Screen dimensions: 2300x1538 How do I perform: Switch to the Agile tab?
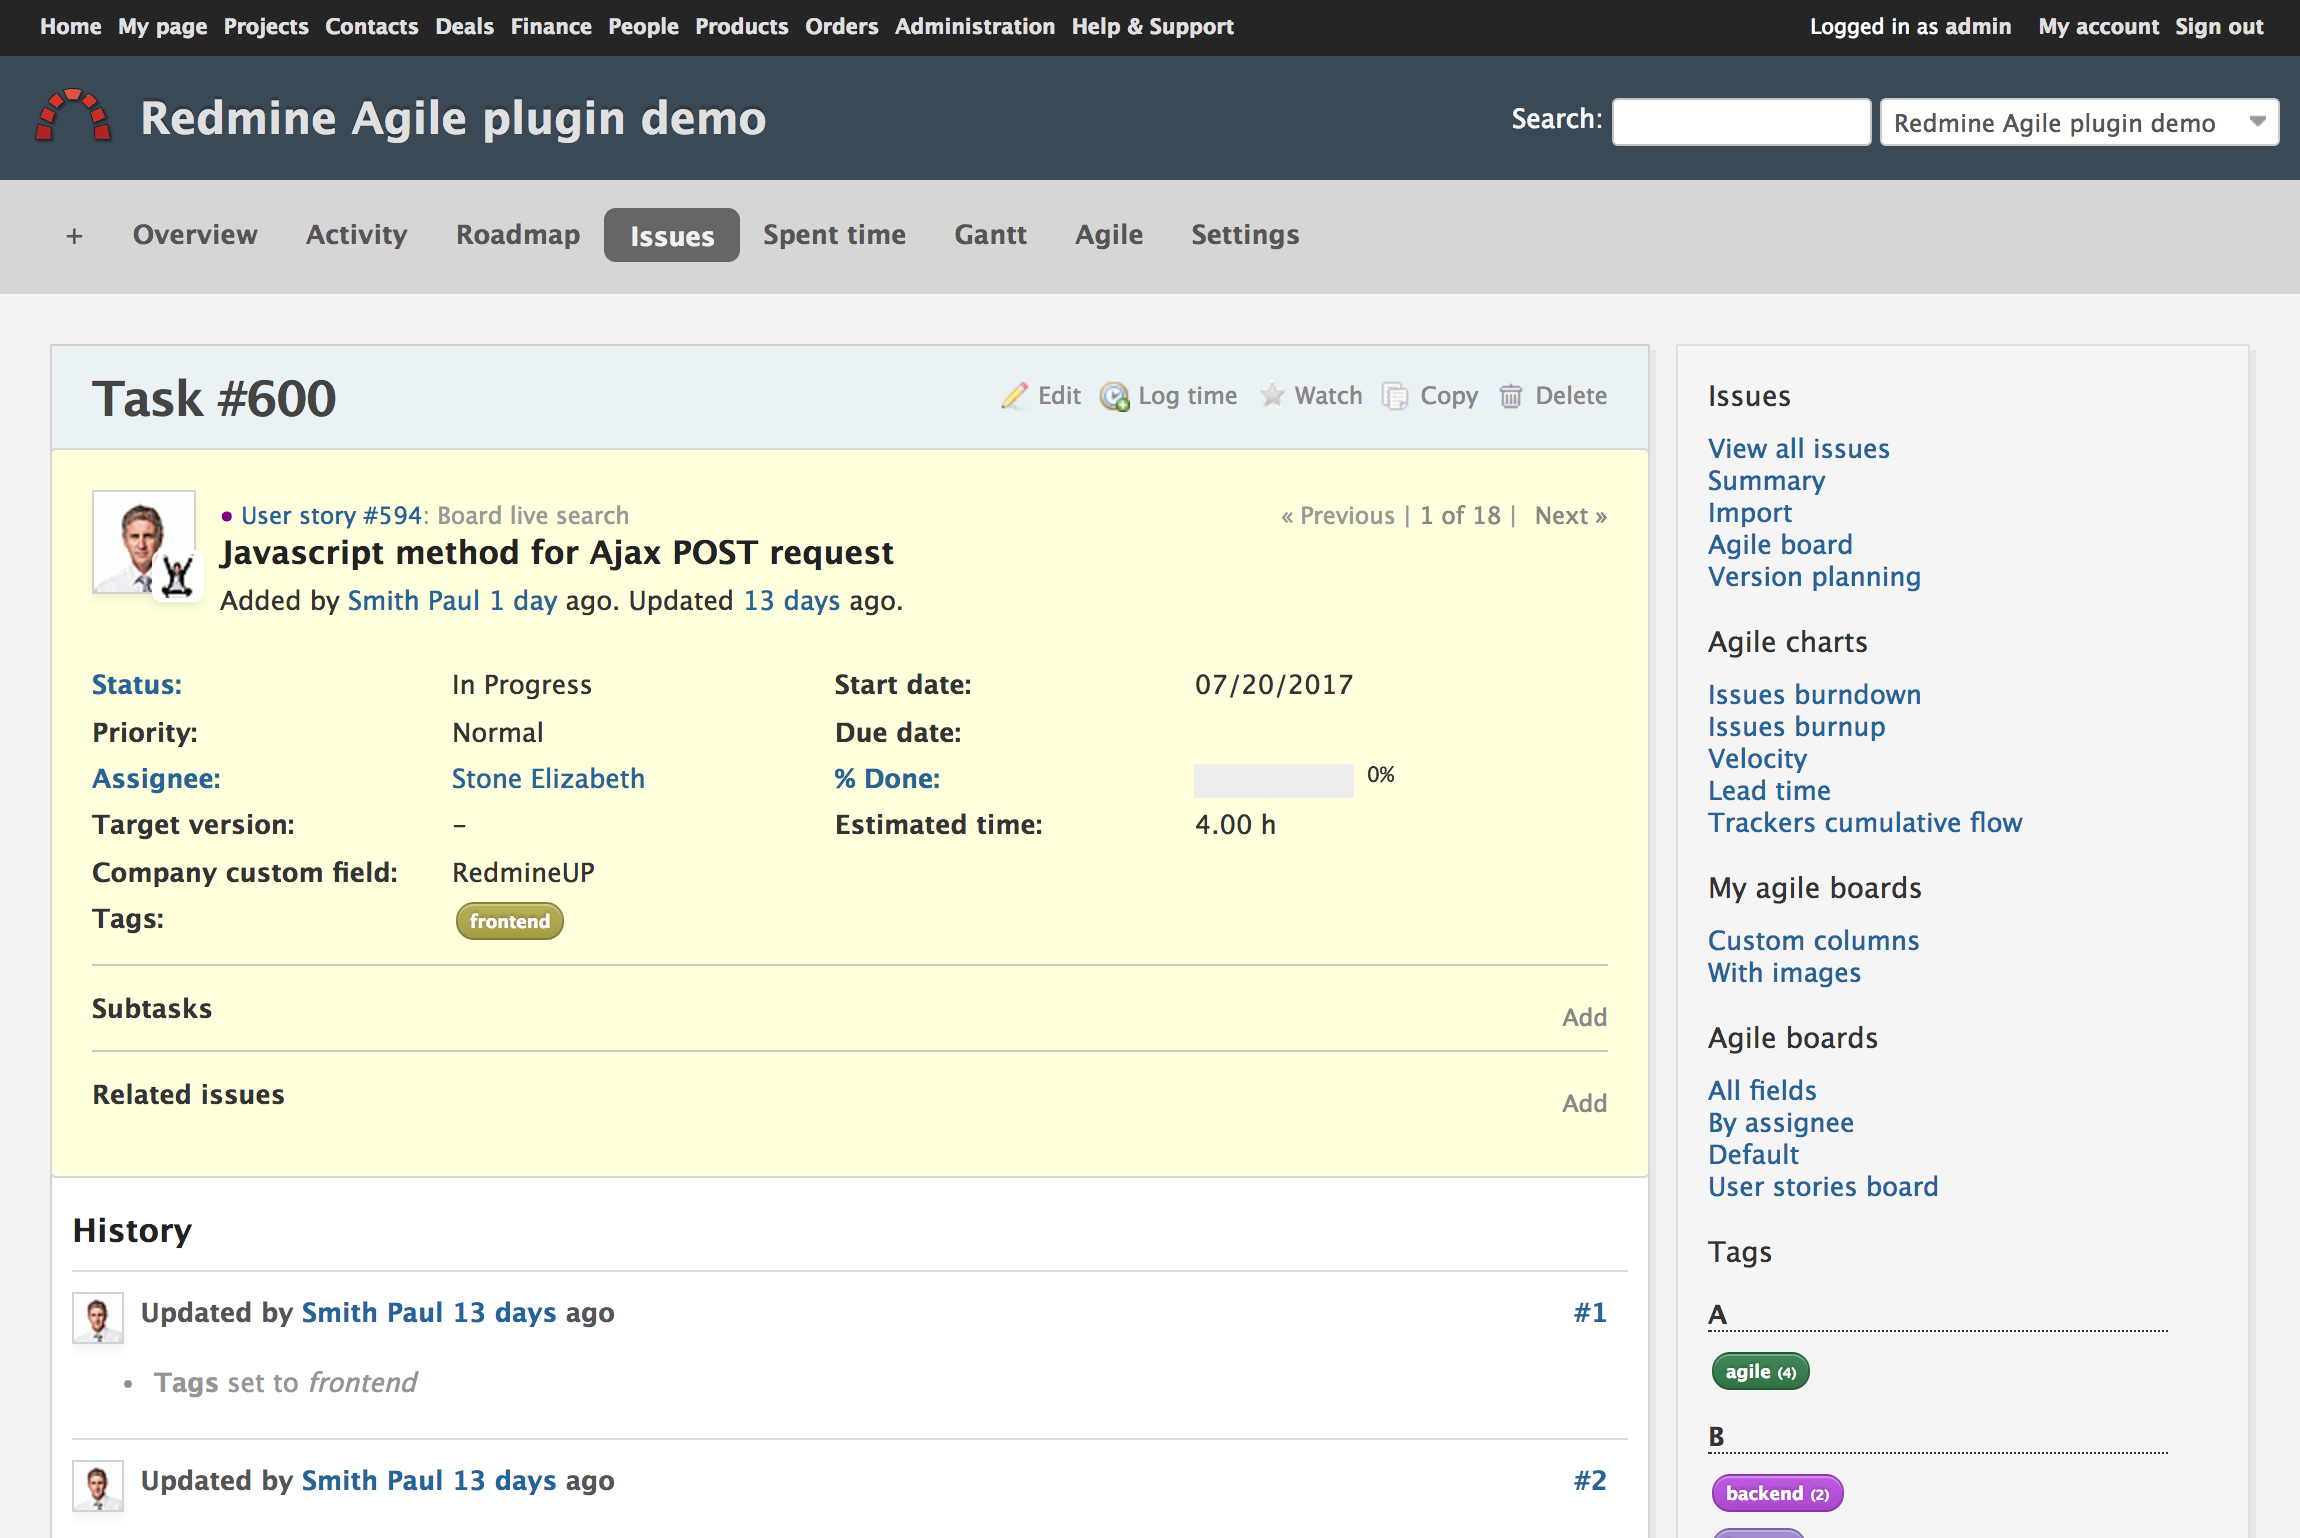point(1108,235)
